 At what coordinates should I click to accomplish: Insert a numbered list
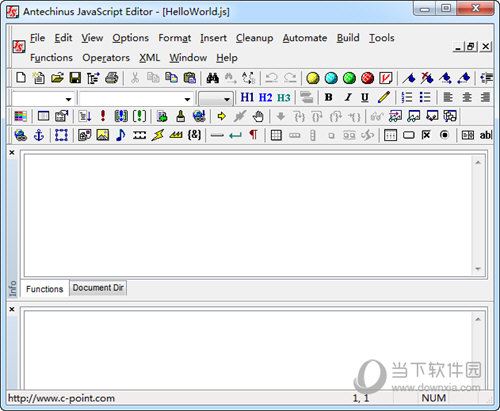pyautogui.click(x=407, y=97)
